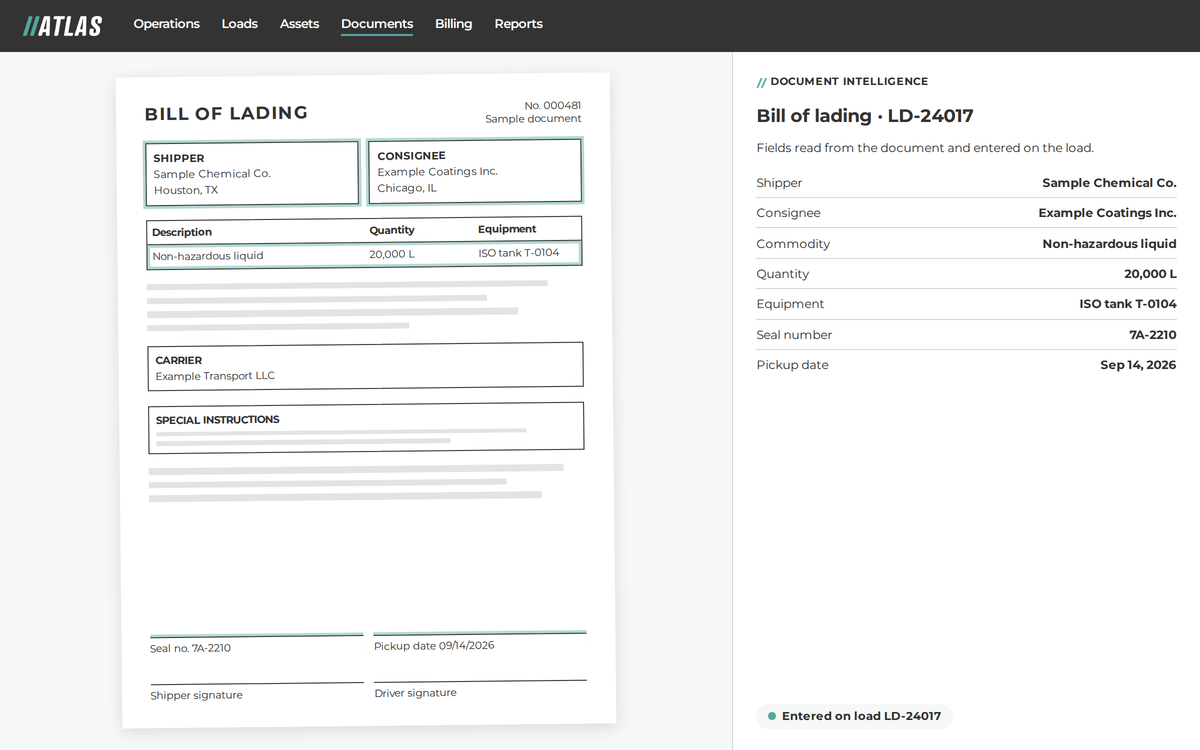Click the Equipment value ISO tank T-0104 in panel
This screenshot has height=750, width=1200.
1128,304
